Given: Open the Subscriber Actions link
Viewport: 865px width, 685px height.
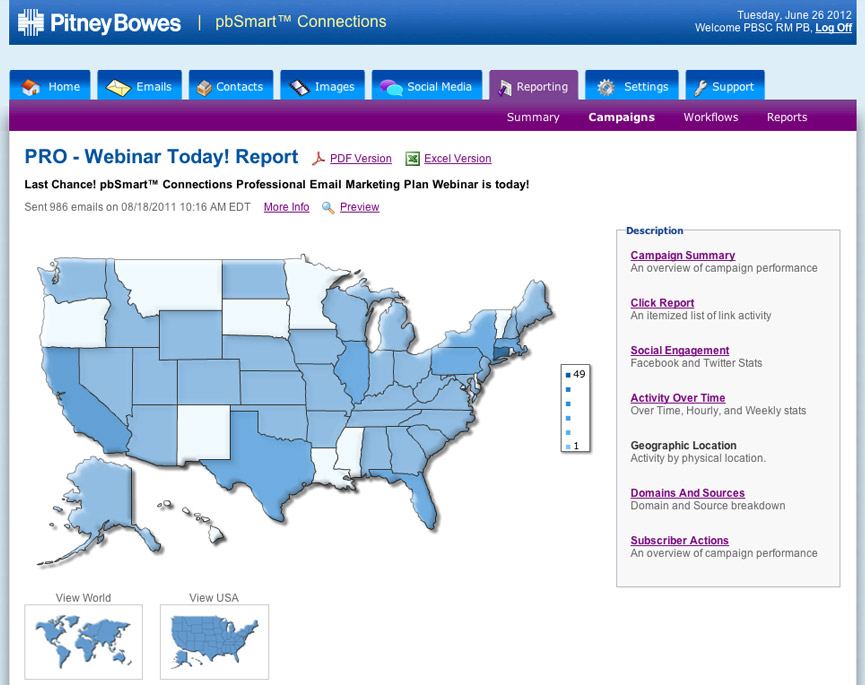Looking at the screenshot, I should tap(679, 540).
